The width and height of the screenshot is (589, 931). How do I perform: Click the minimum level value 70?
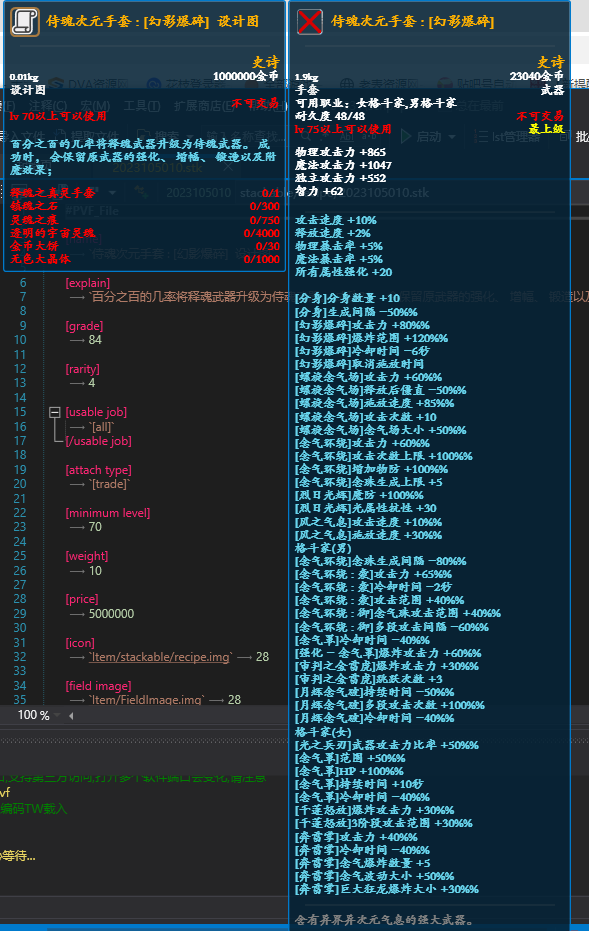[95, 527]
